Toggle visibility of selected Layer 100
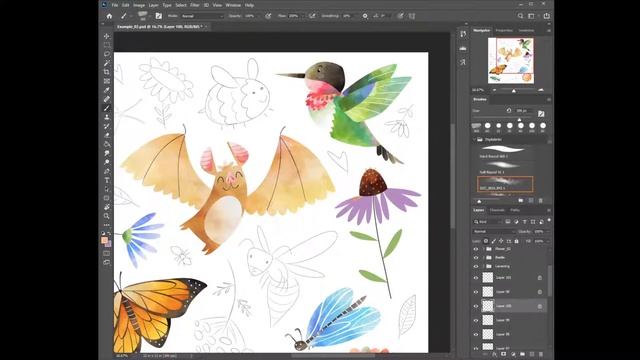 (476, 306)
